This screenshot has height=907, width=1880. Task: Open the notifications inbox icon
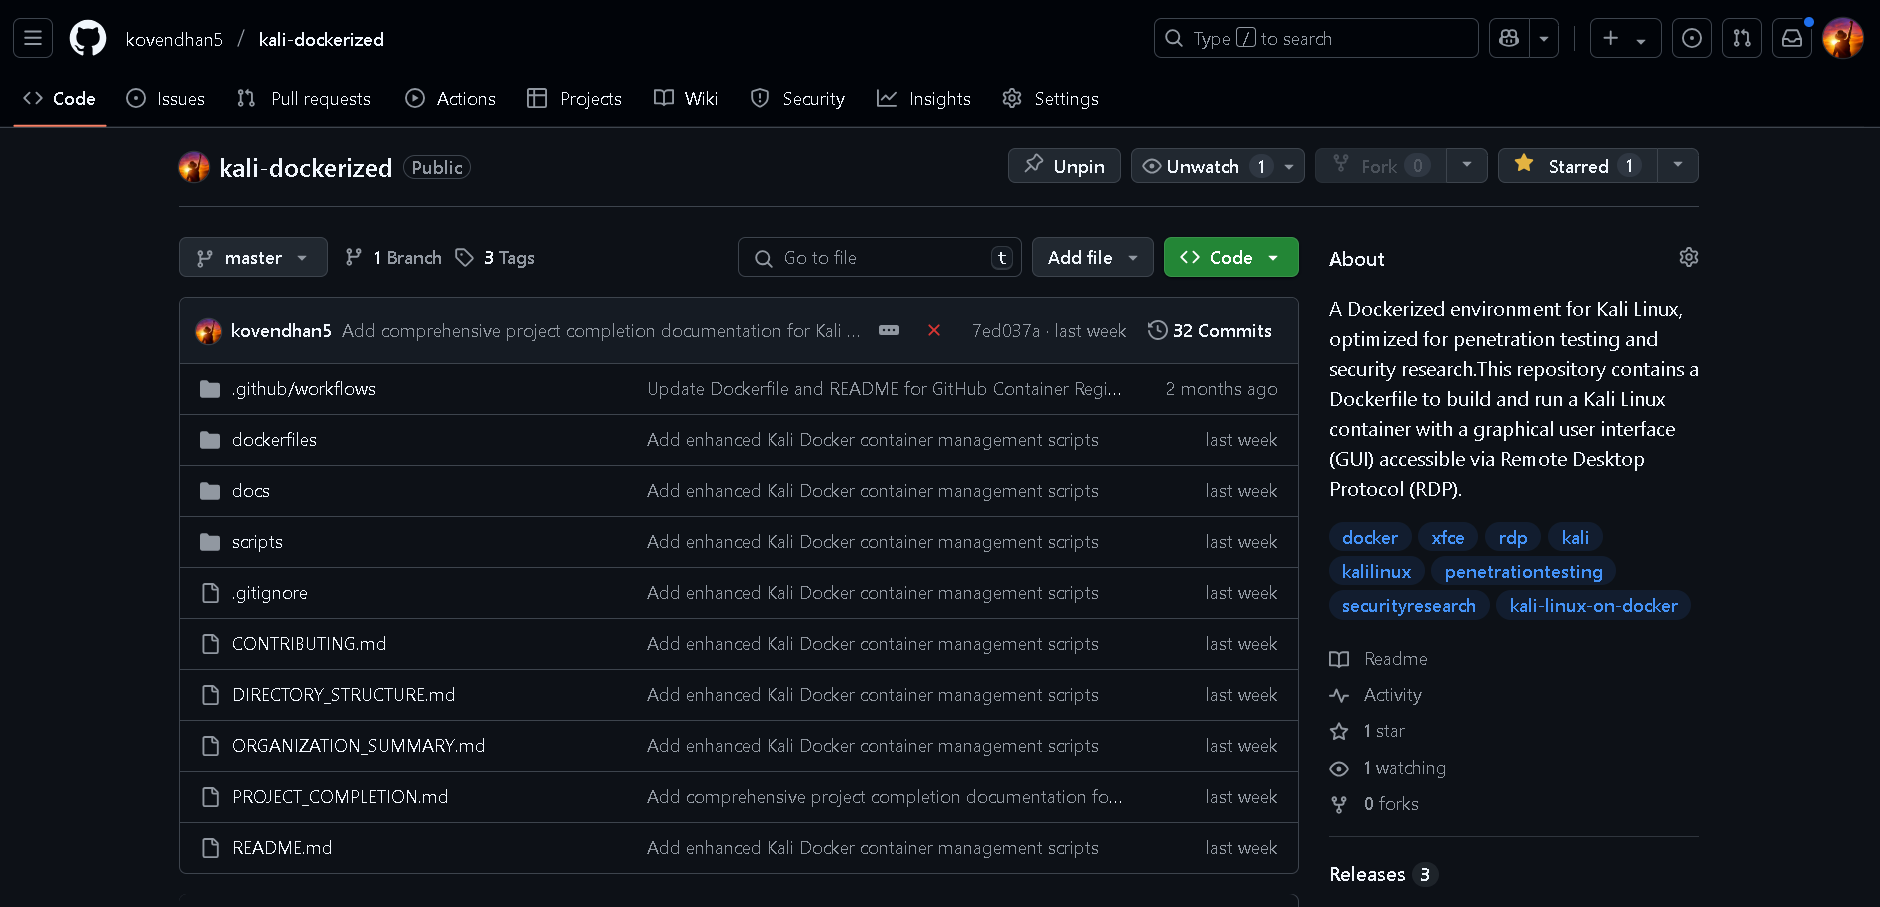(1792, 38)
